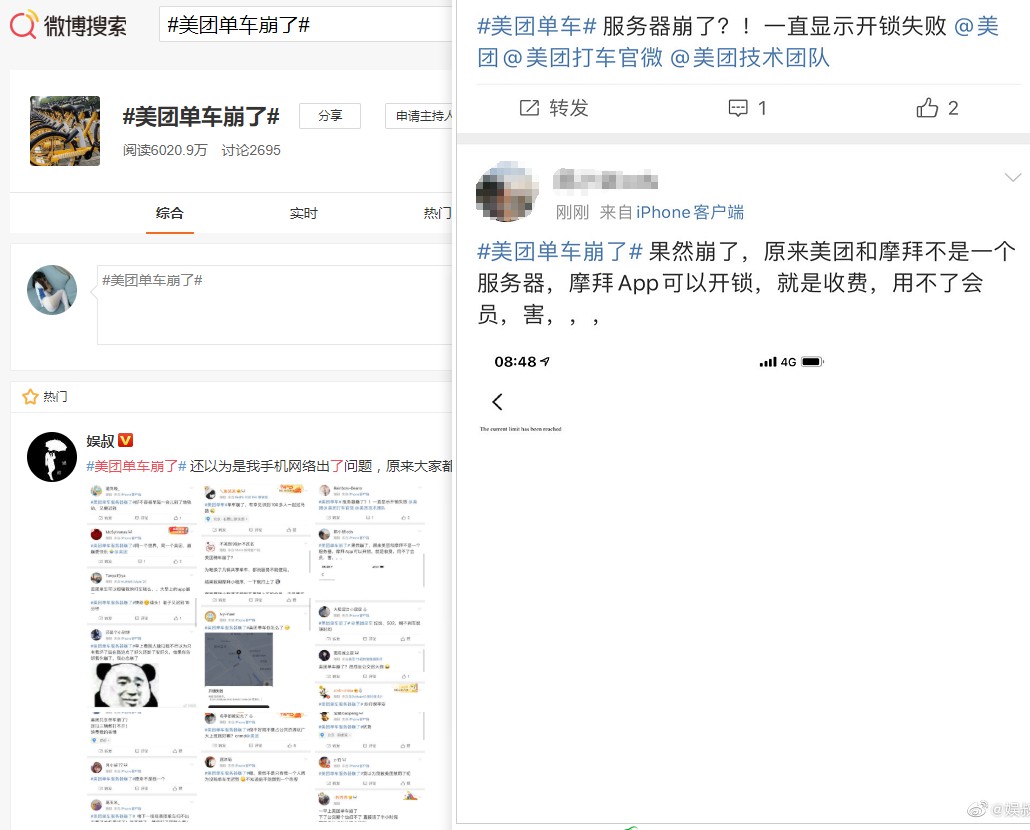Screen dimensions: 1030x830
Task: Click the 刚刚 timestamp text
Action: click(572, 212)
